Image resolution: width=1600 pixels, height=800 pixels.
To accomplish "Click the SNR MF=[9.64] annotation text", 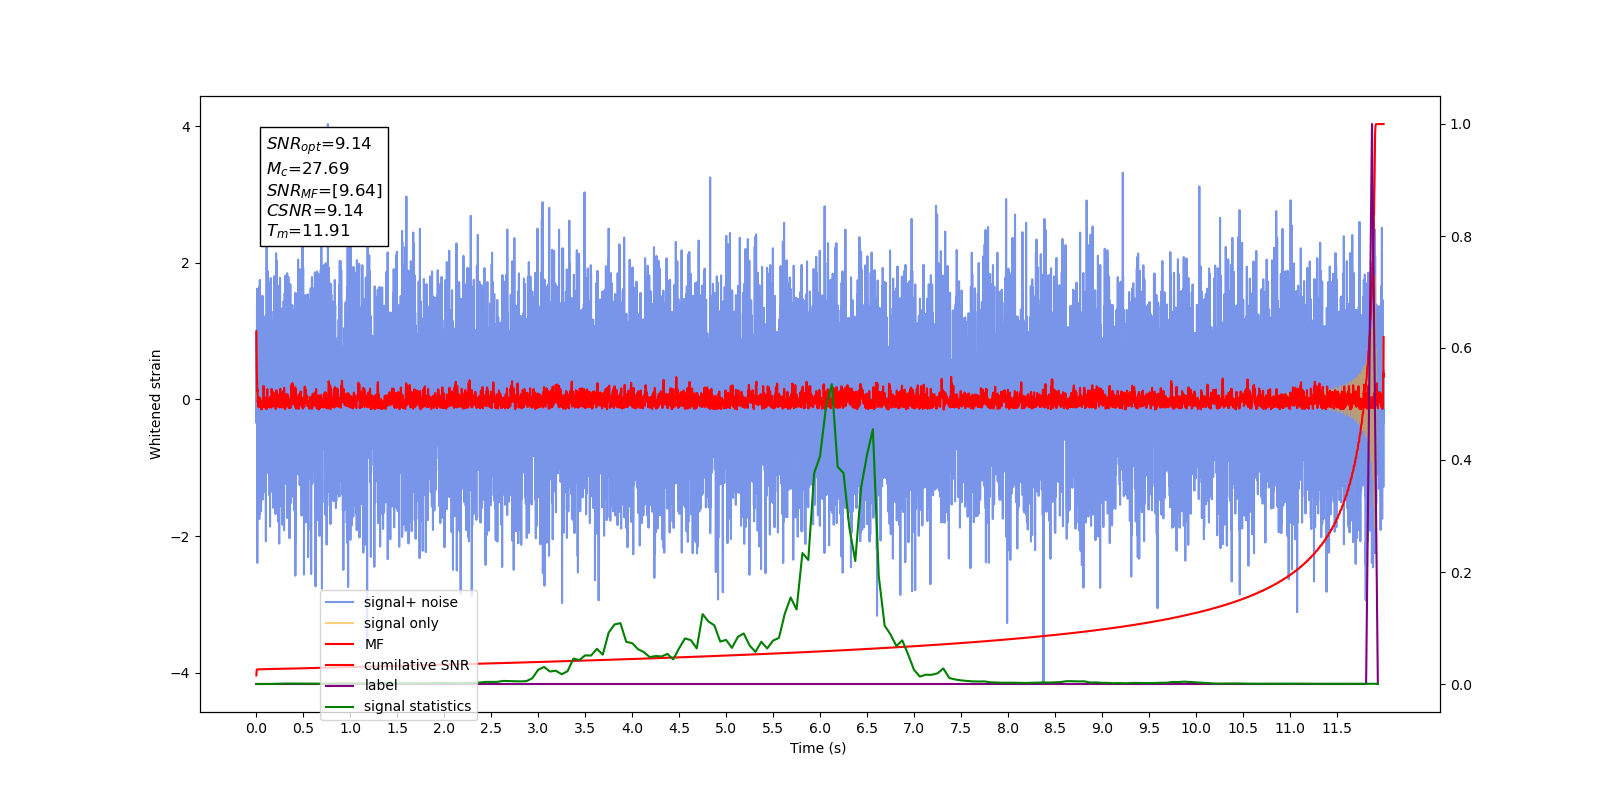I will (x=324, y=190).
